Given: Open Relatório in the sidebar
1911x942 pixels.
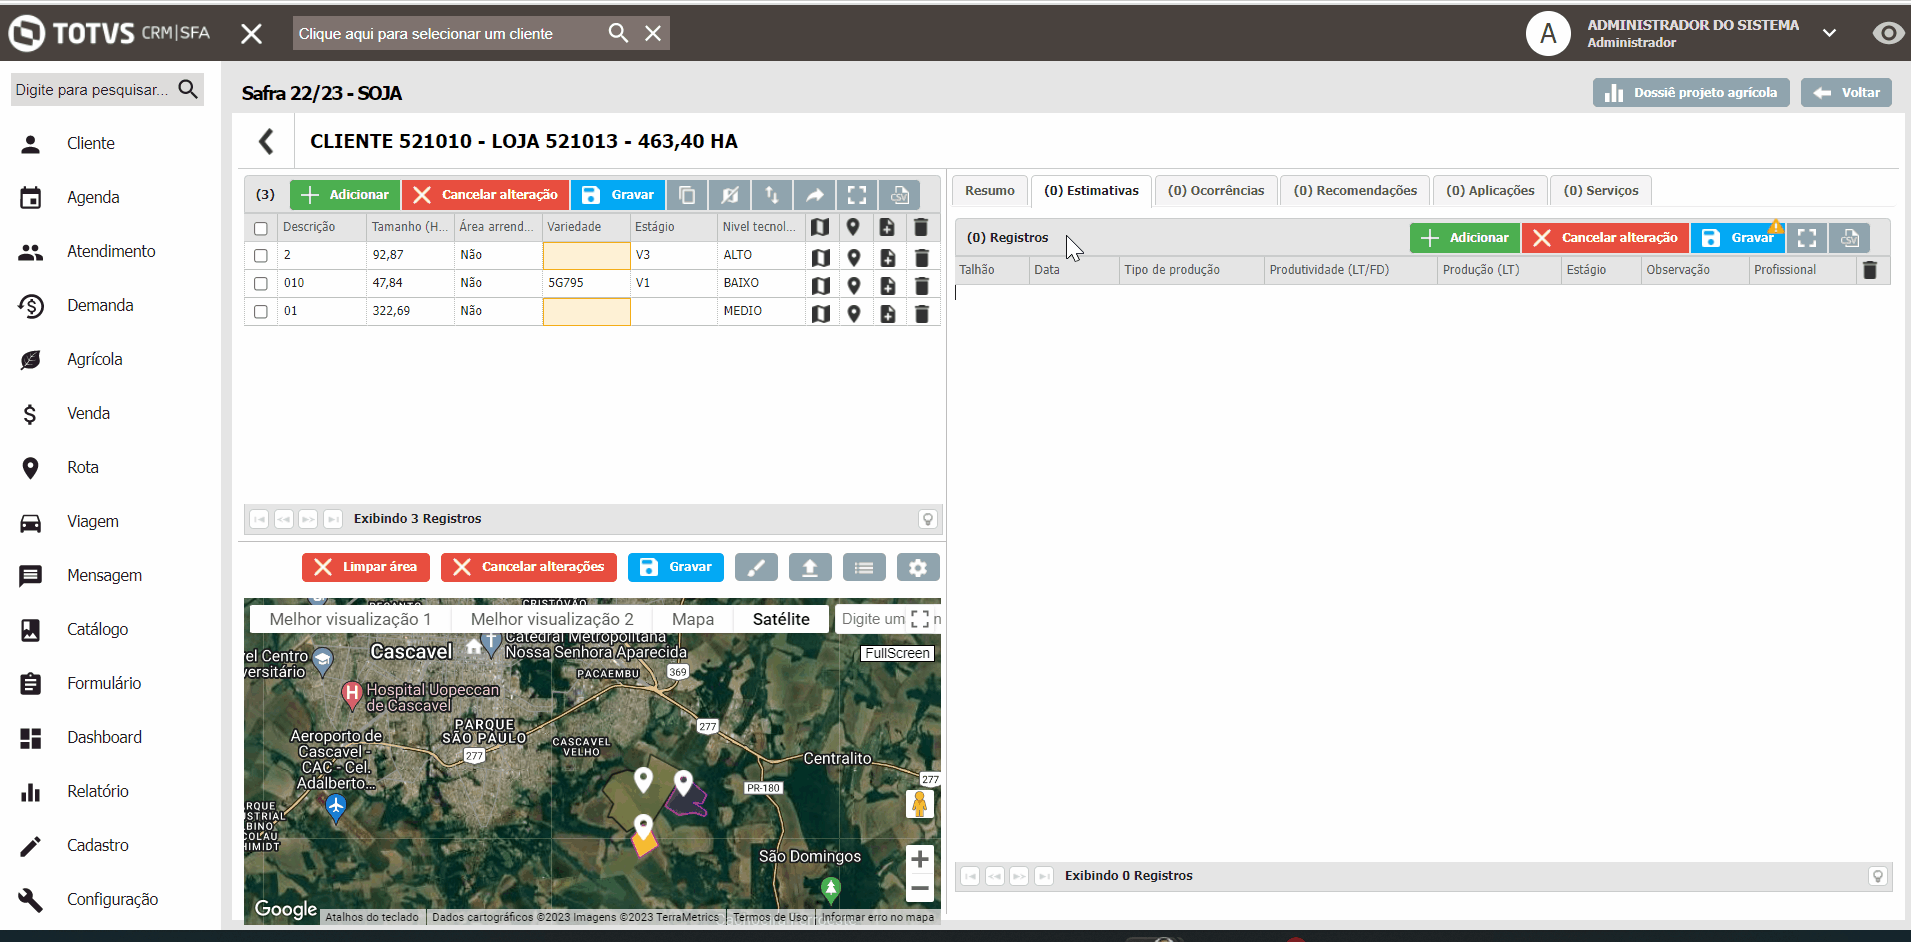Looking at the screenshot, I should (x=98, y=792).
